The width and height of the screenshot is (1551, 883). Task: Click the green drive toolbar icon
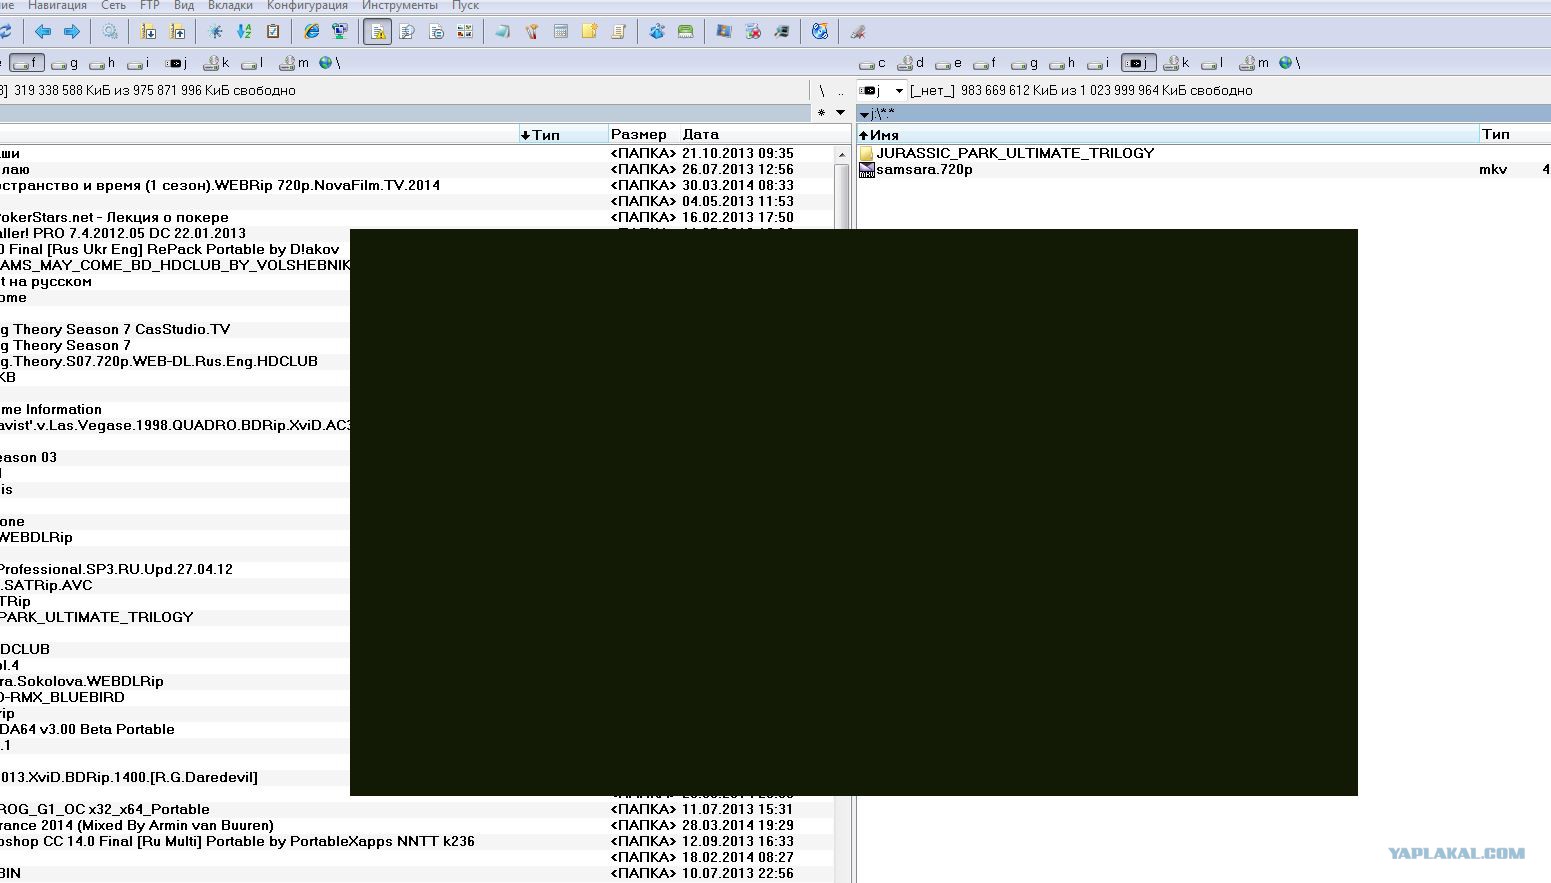click(686, 32)
